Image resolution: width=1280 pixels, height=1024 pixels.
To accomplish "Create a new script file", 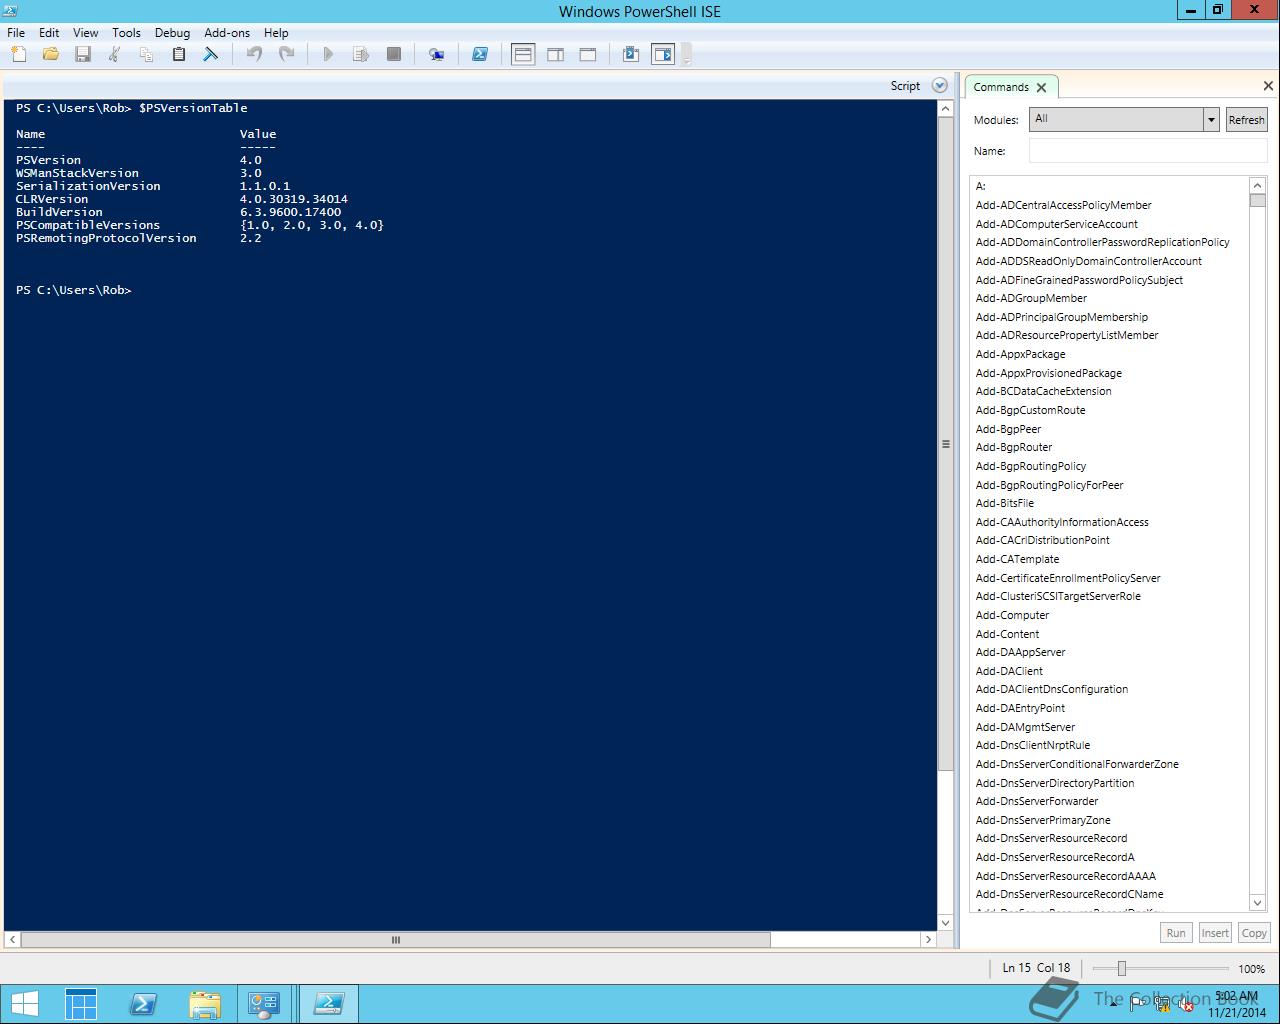I will pos(18,54).
